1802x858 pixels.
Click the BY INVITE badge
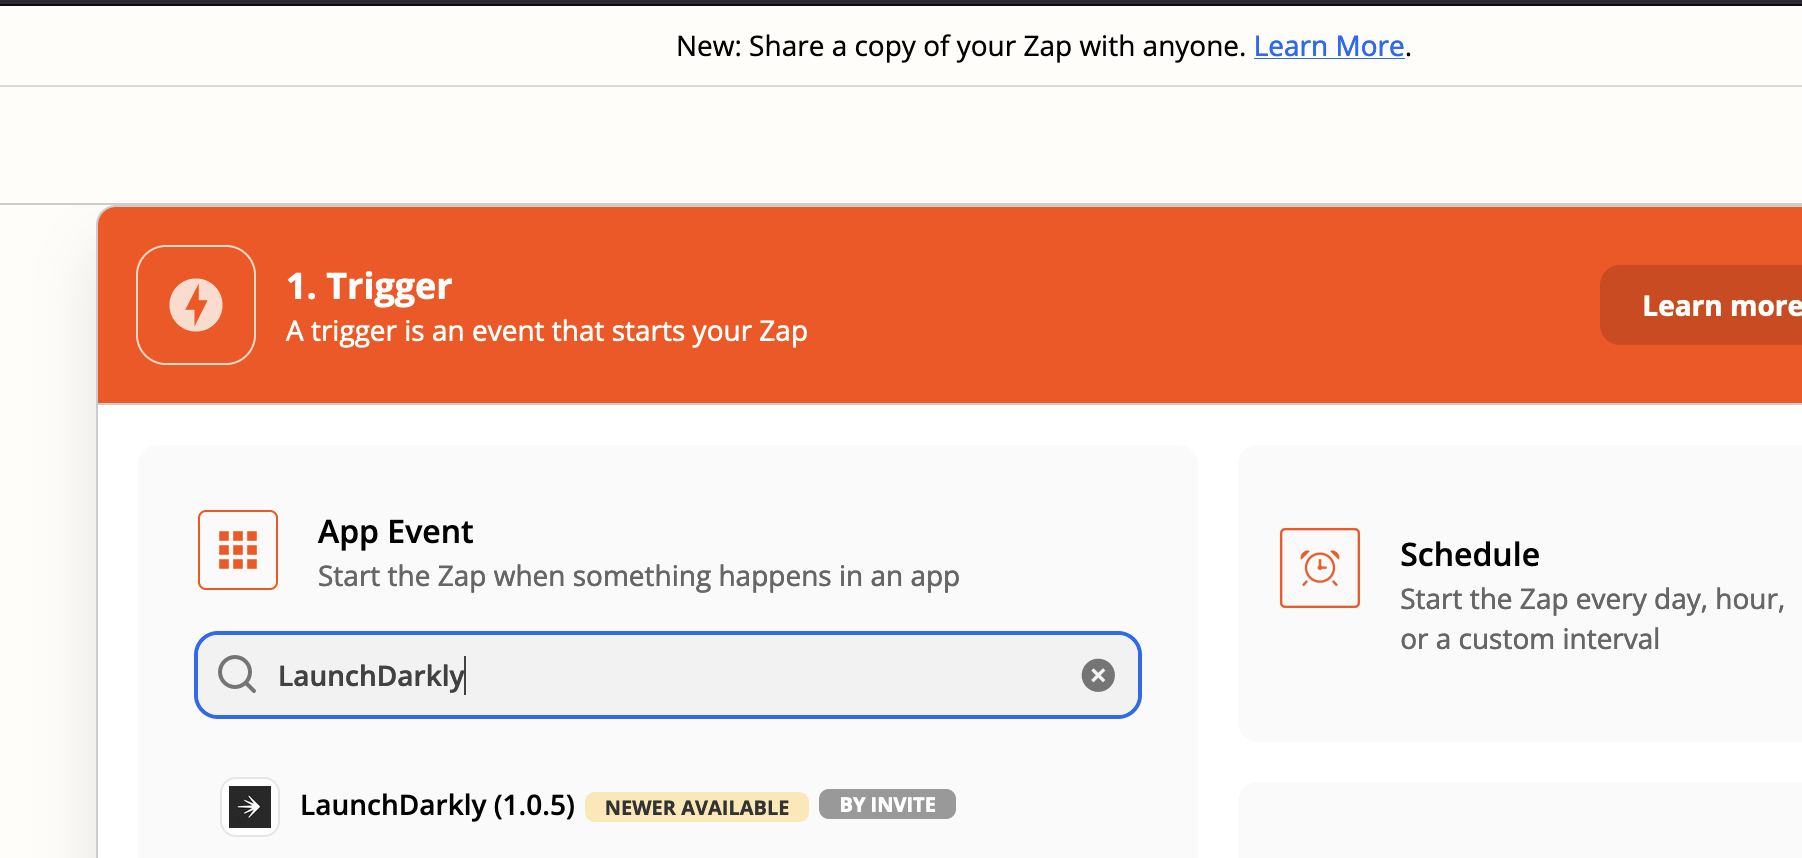point(886,804)
